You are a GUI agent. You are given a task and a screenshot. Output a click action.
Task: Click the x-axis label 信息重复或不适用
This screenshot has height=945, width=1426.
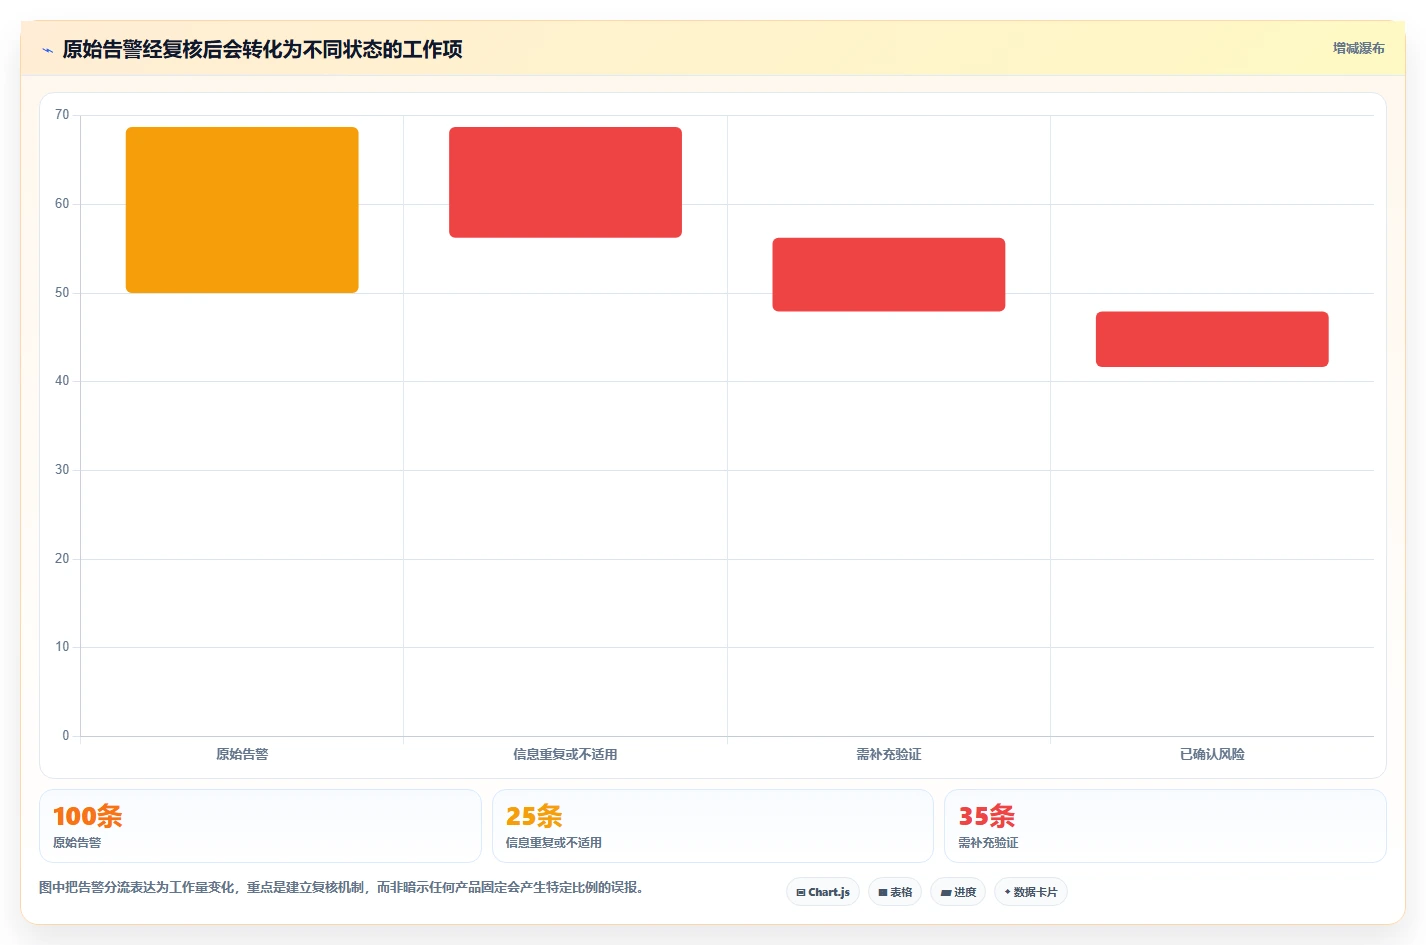pyautogui.click(x=565, y=754)
